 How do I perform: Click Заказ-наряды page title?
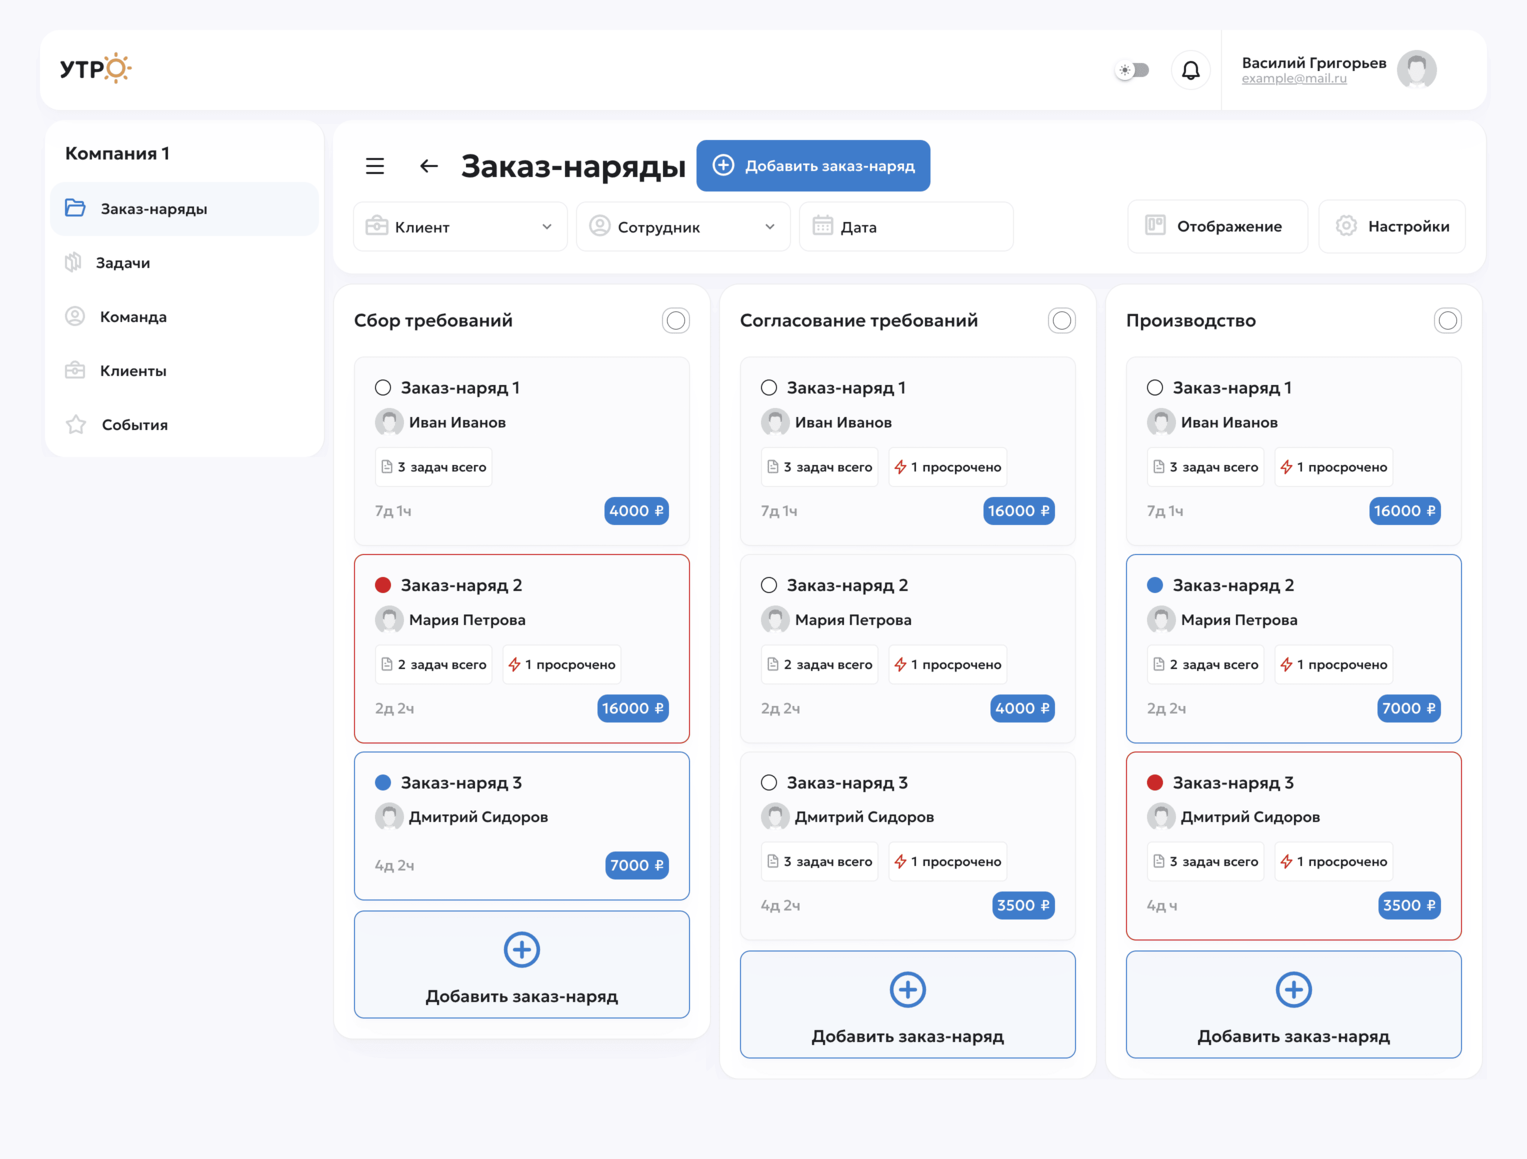(x=573, y=166)
